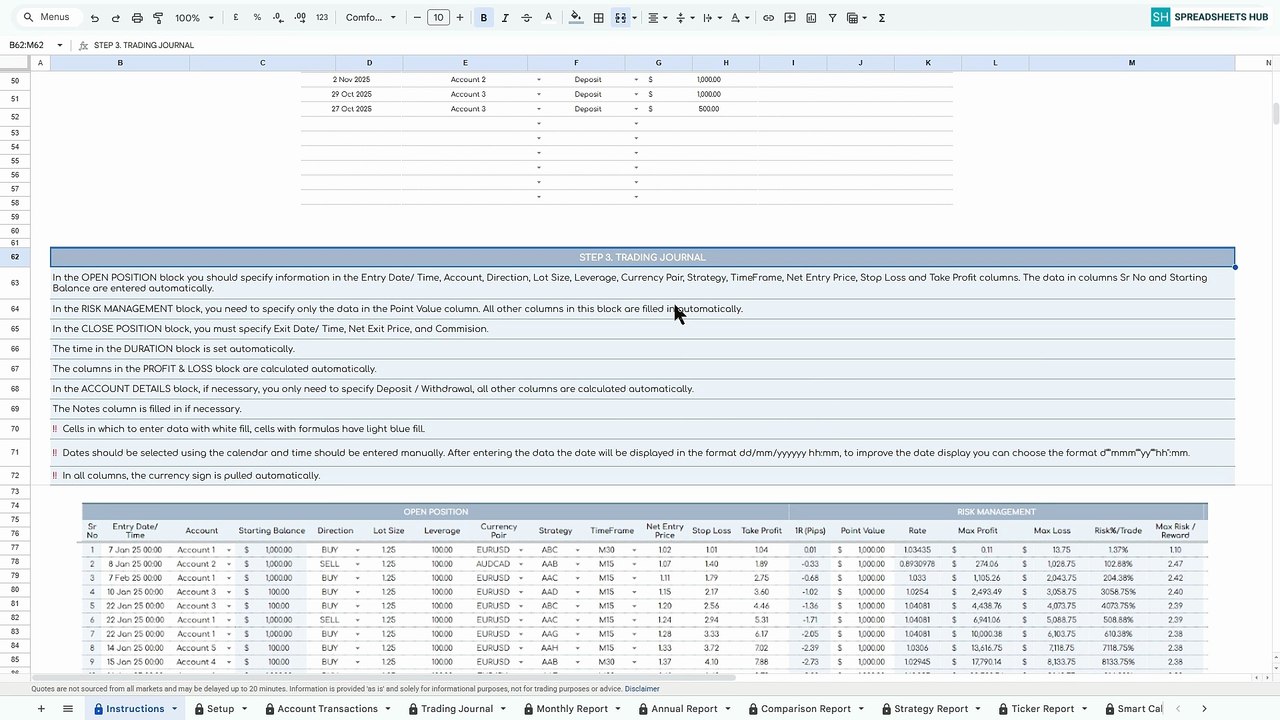Viewport: 1280px width, 720px height.
Task: Open the fill color picker
Action: click(576, 18)
